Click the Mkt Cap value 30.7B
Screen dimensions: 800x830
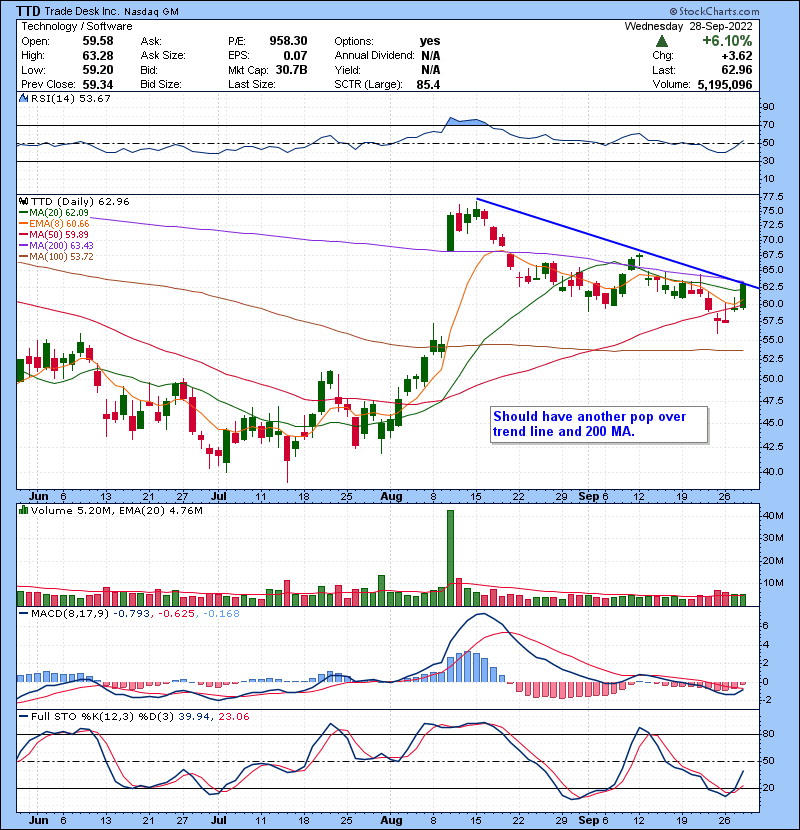point(291,70)
